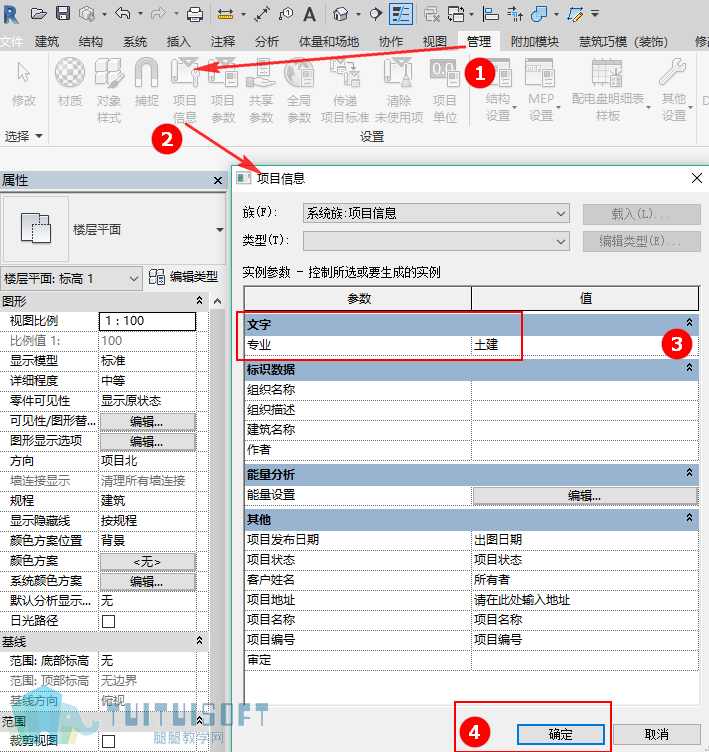709x752 pixels.
Task: Open Global Parameters (全局参数) tool
Action: [299, 90]
